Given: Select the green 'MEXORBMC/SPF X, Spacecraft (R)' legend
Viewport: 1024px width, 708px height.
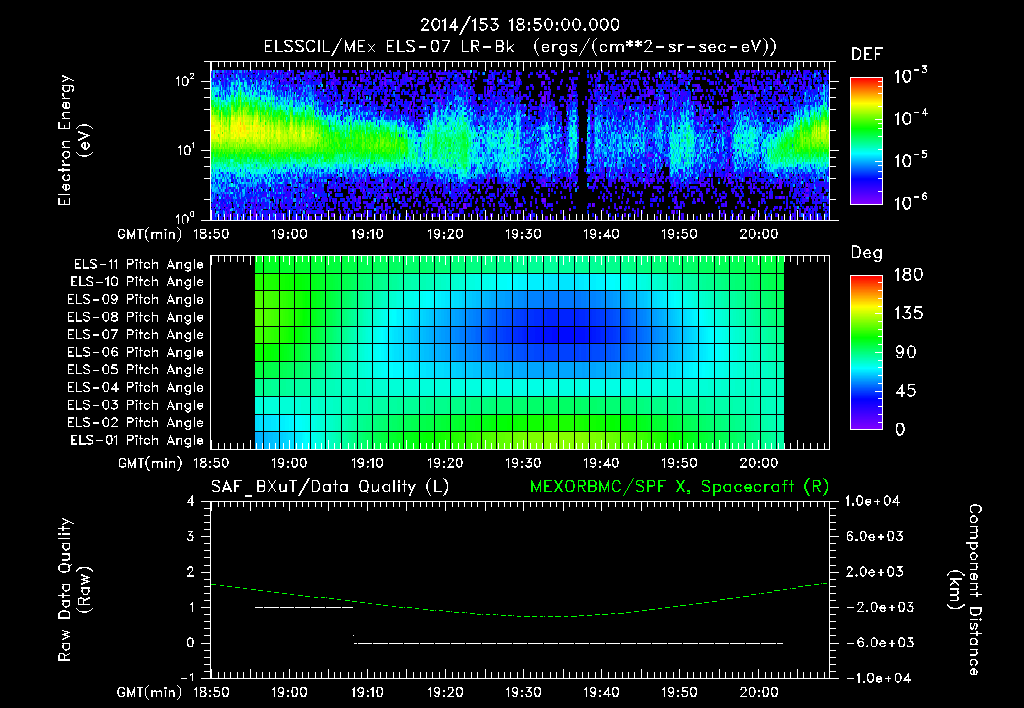Looking at the screenshot, I should 679,487.
